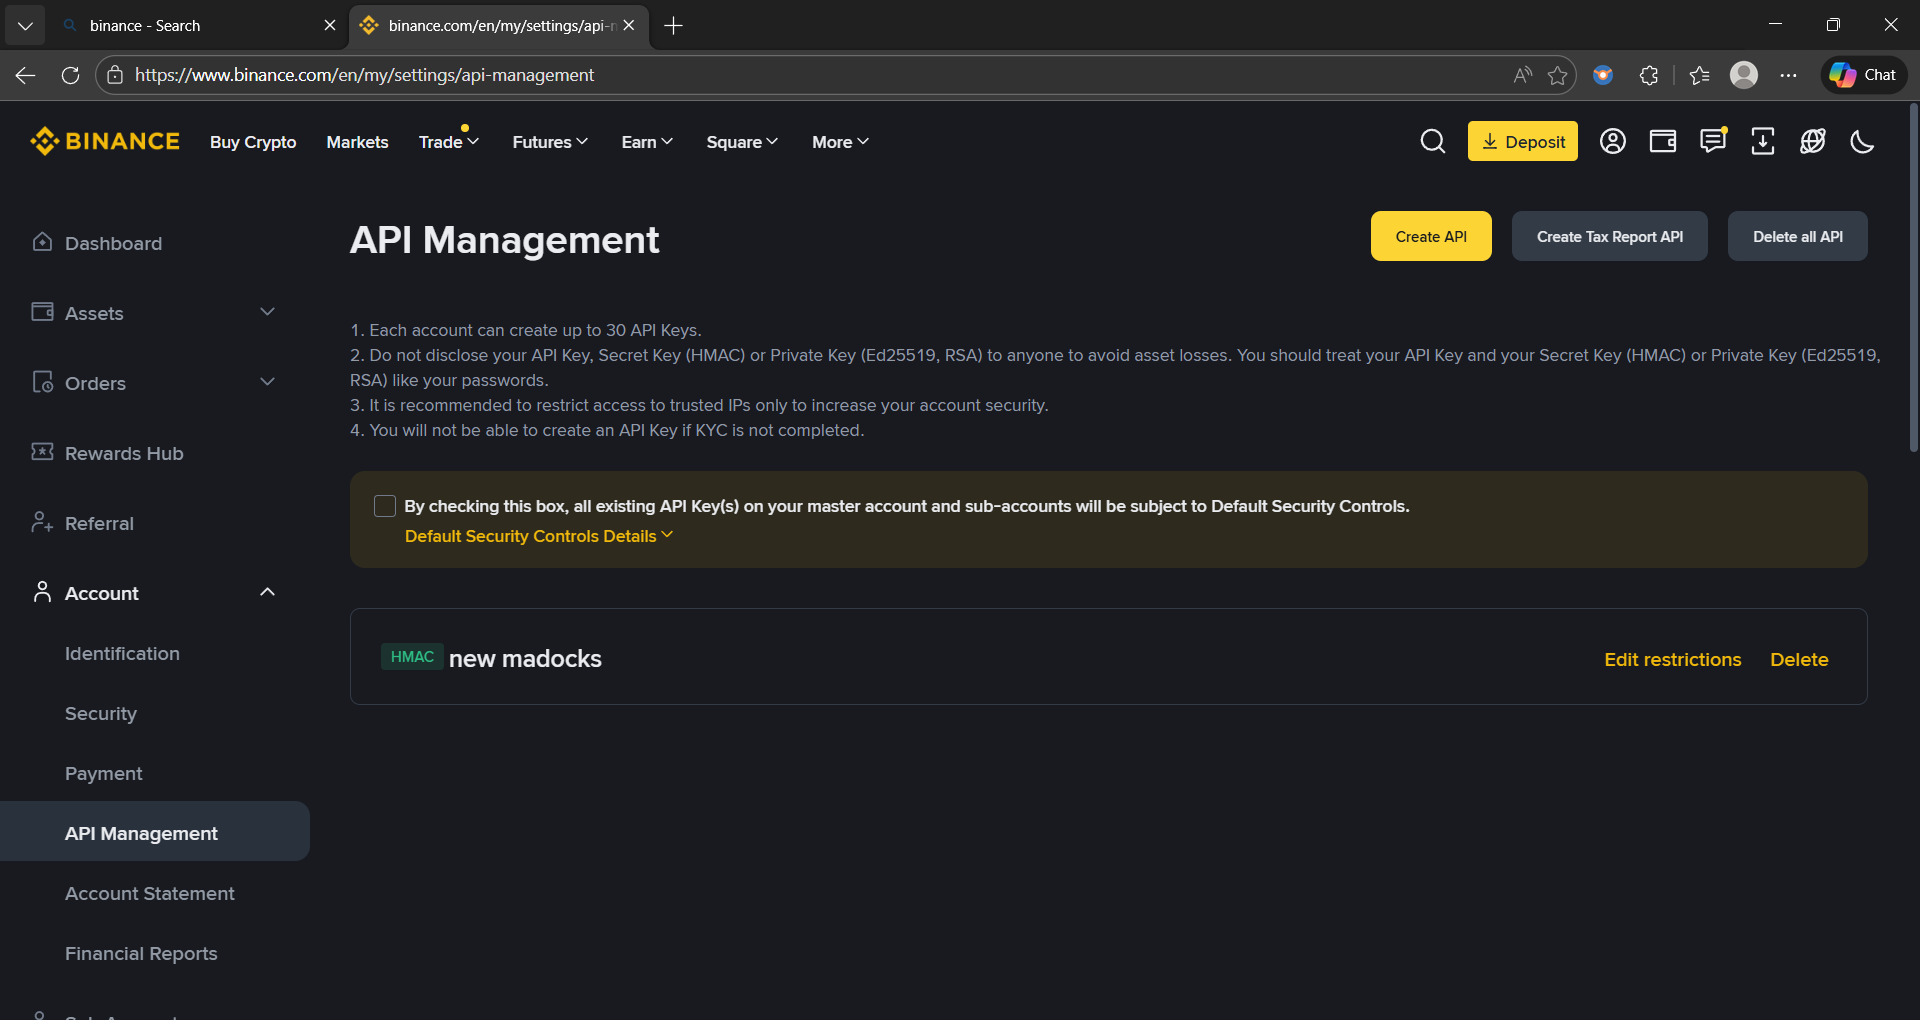Open the user profile icon
The height and width of the screenshot is (1020, 1920).
(x=1612, y=141)
